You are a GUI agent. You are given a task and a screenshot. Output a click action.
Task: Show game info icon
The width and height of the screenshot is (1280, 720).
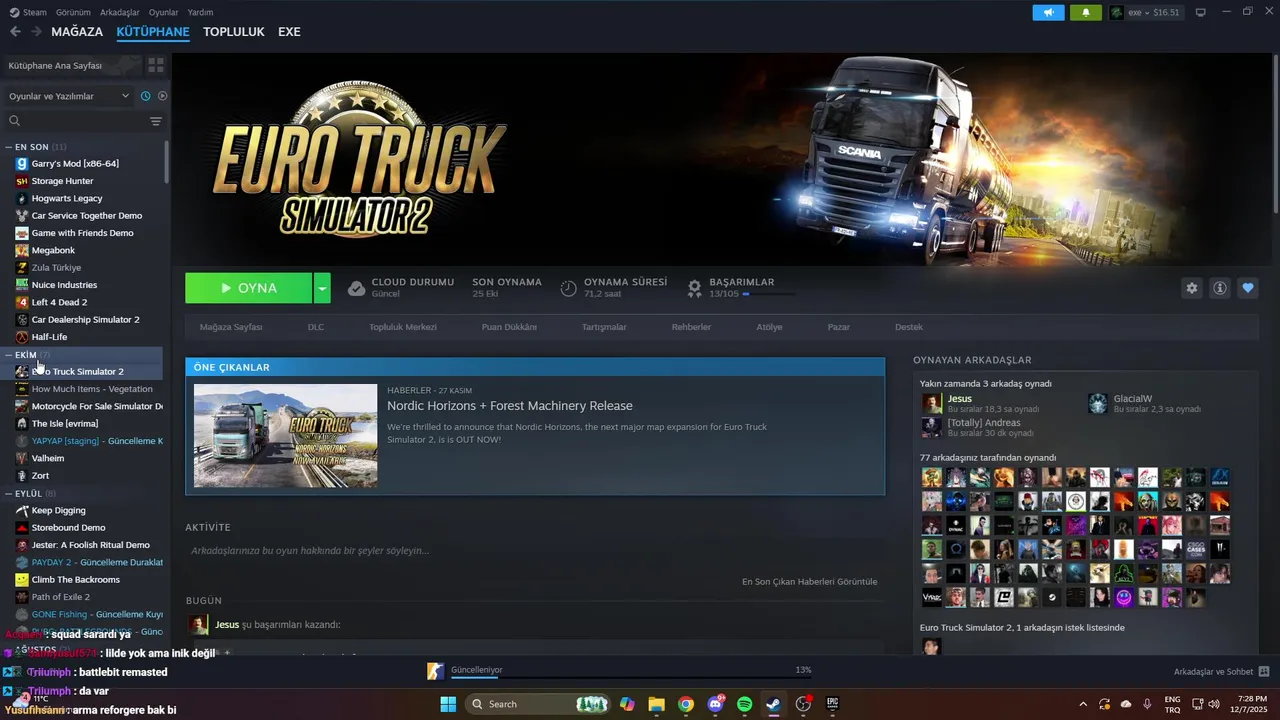(1219, 288)
